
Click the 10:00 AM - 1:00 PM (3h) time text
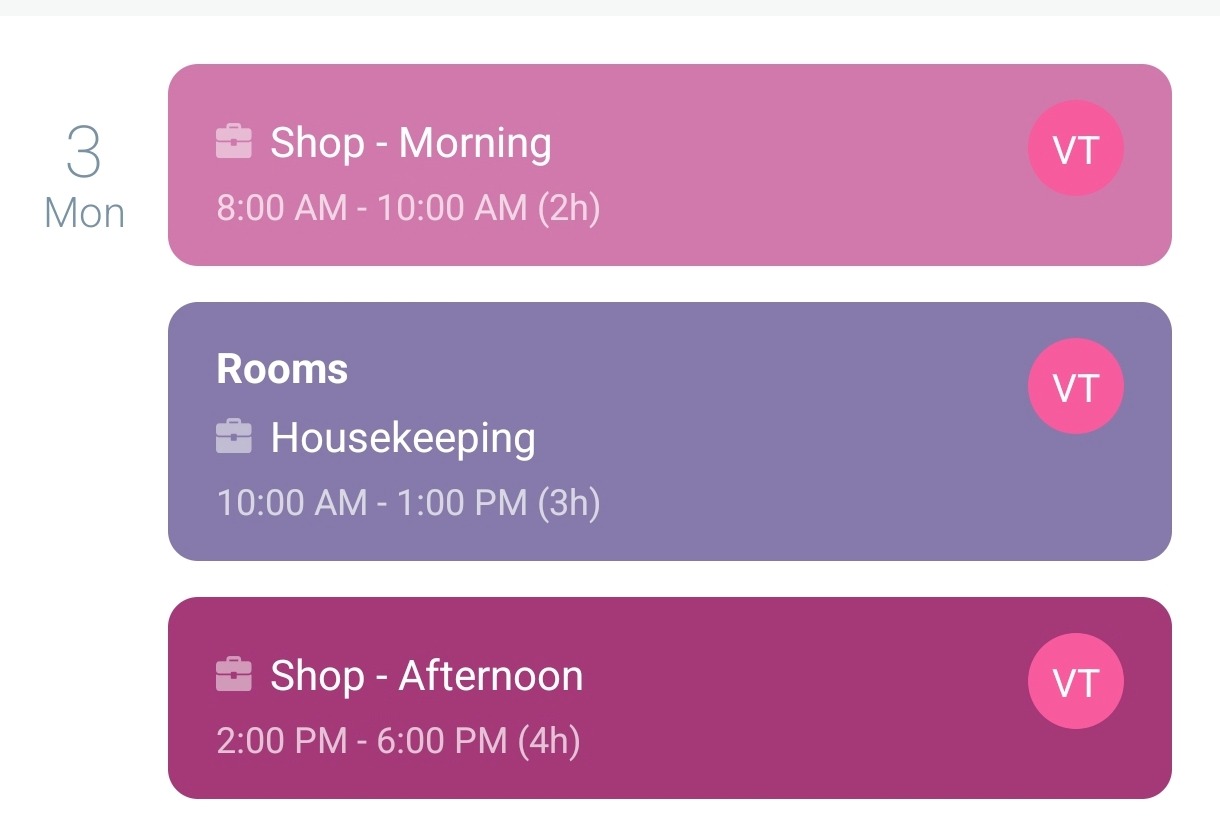(408, 503)
